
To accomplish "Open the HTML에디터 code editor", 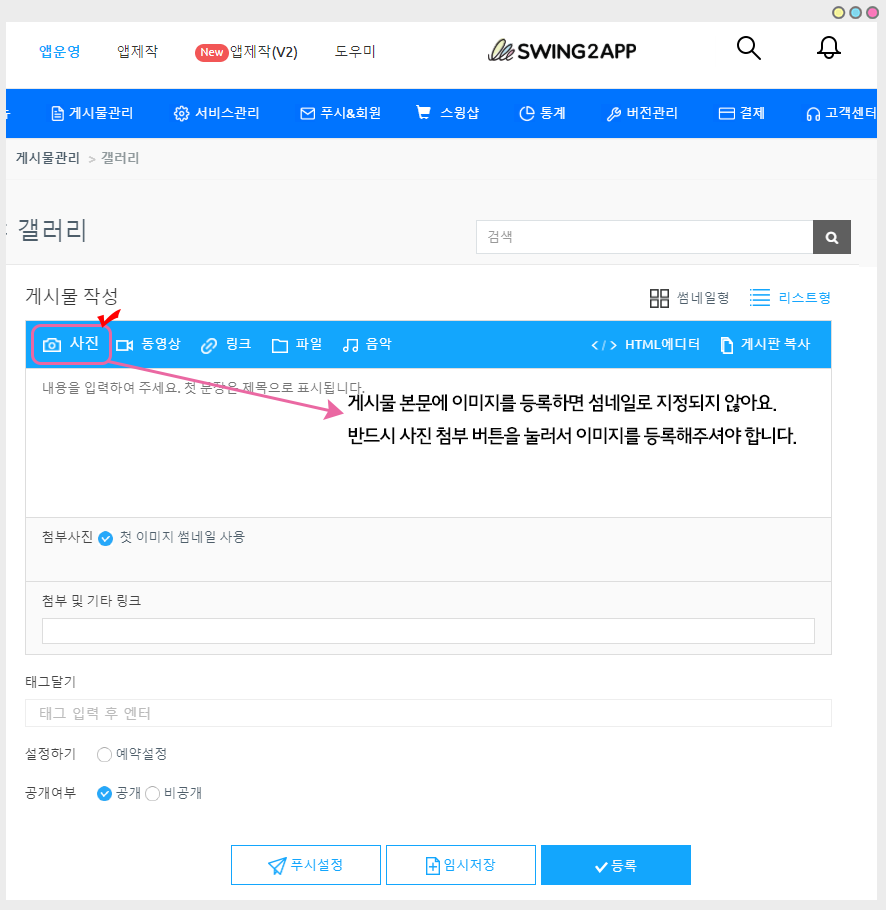I will click(x=646, y=344).
